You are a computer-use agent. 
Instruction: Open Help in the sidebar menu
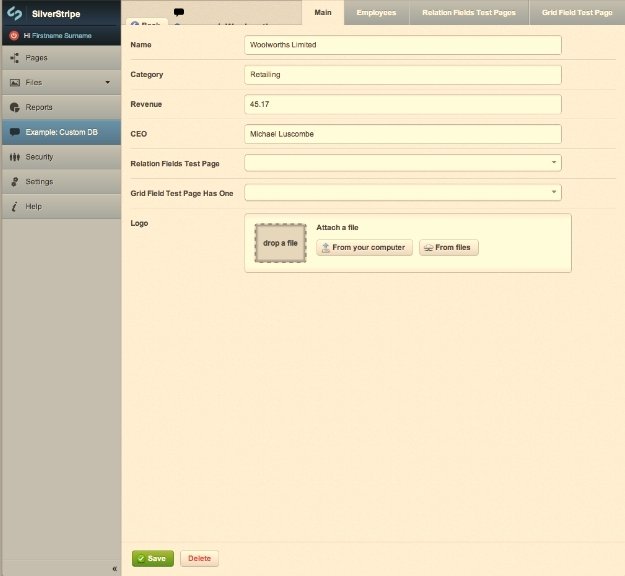(x=61, y=206)
